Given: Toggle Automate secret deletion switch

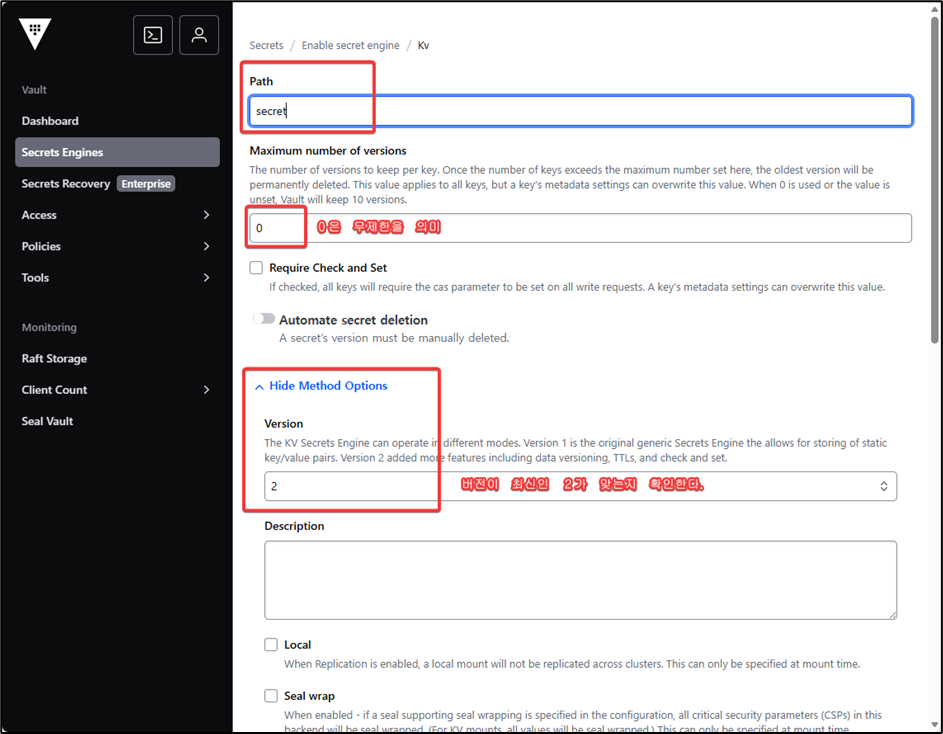Looking at the screenshot, I should (x=264, y=319).
